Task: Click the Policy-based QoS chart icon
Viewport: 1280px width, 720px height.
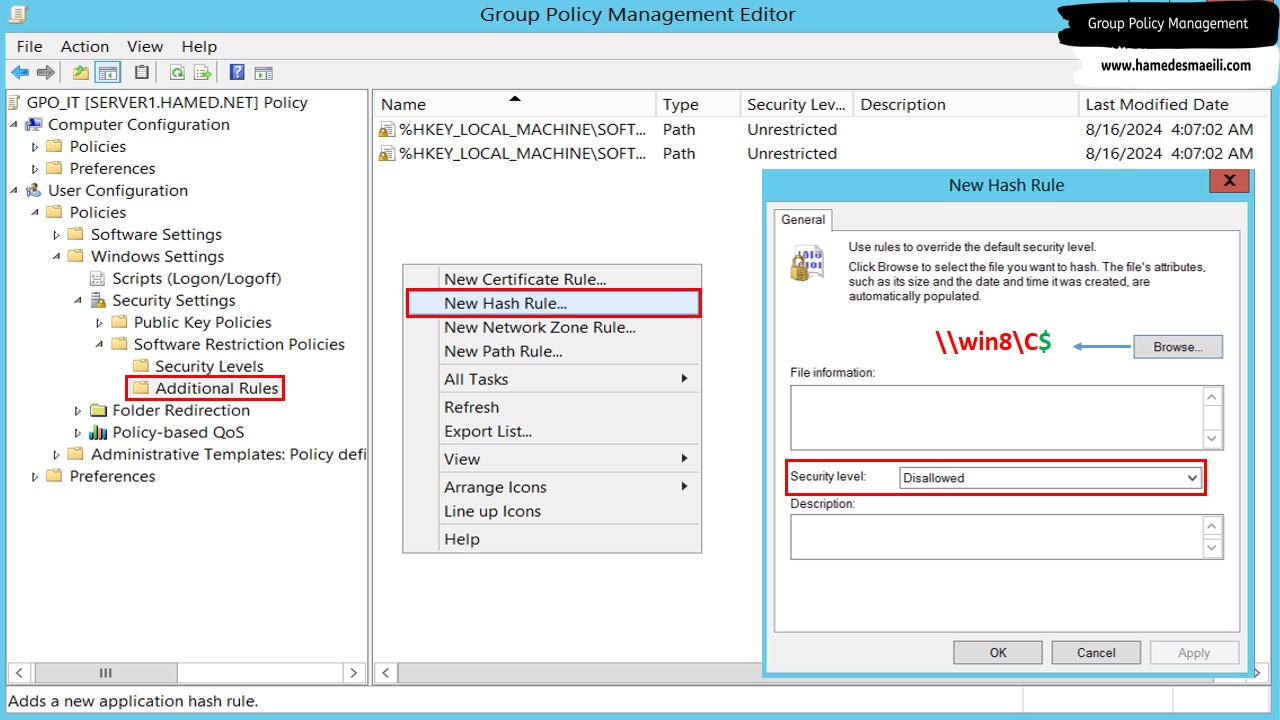Action: point(98,432)
